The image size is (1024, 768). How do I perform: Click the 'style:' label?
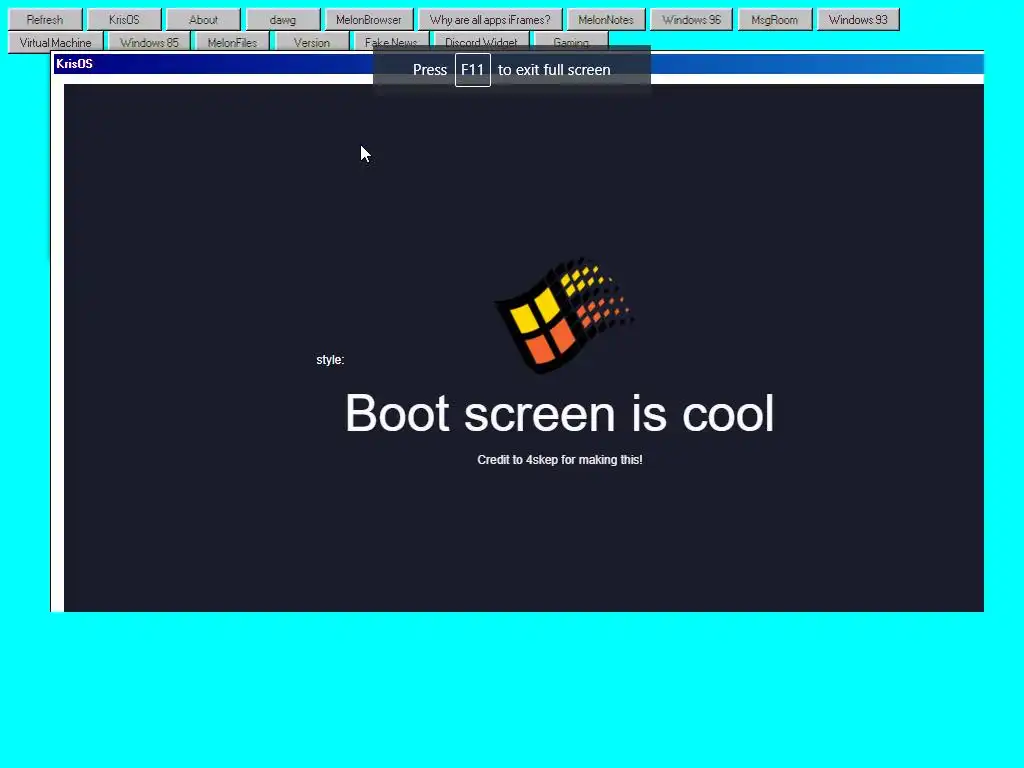click(330, 360)
